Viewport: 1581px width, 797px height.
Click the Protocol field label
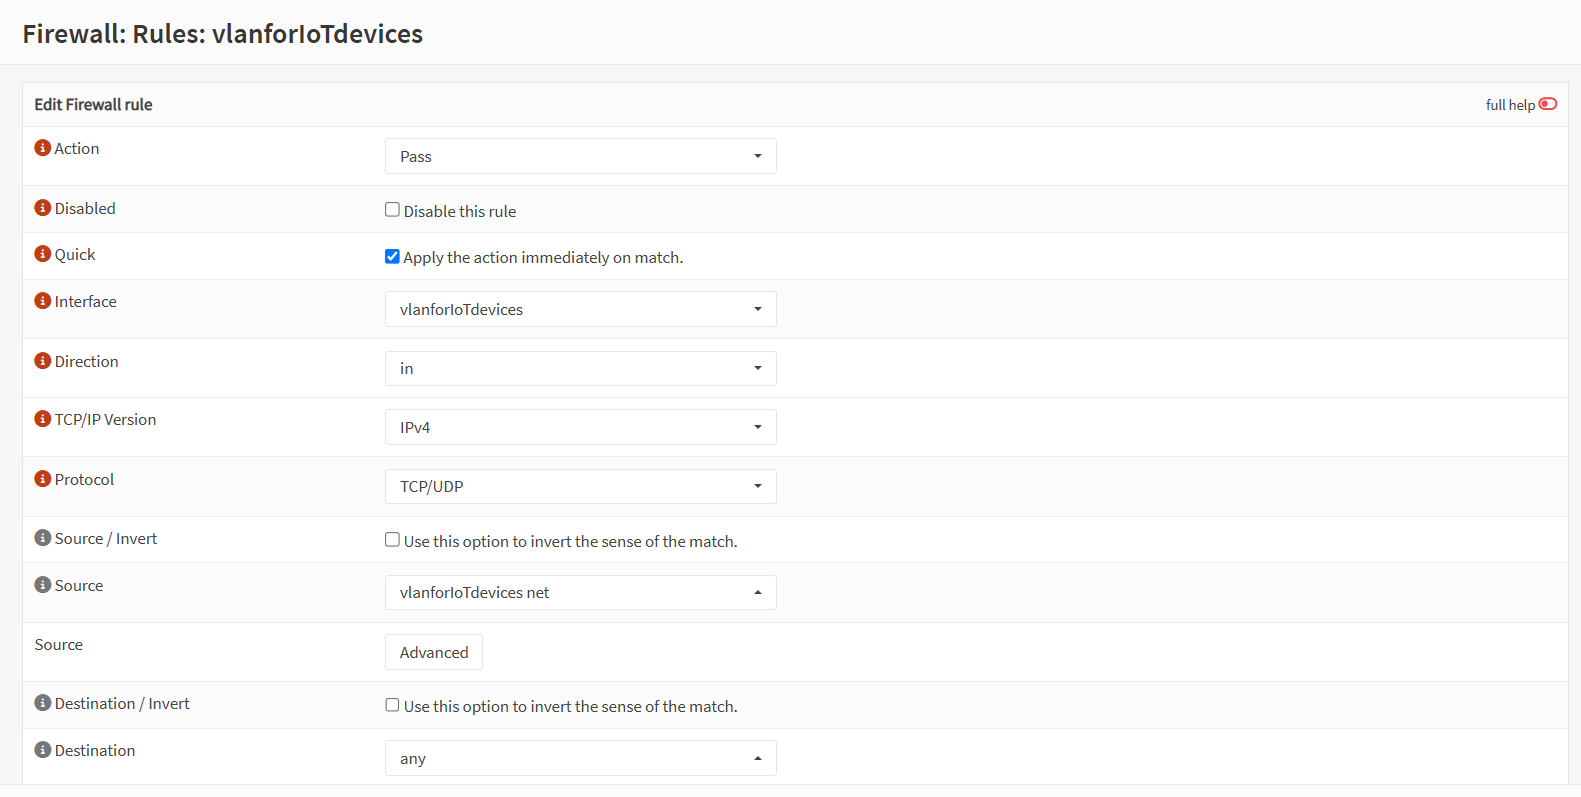pyautogui.click(x=84, y=479)
